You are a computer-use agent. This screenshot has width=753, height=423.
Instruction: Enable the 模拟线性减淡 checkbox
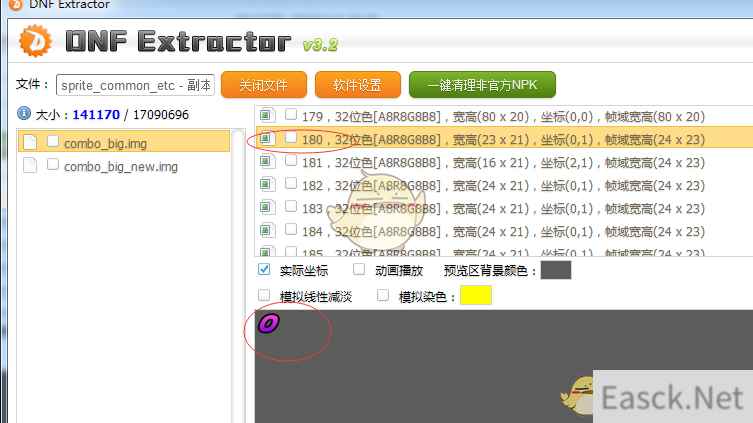click(x=264, y=295)
